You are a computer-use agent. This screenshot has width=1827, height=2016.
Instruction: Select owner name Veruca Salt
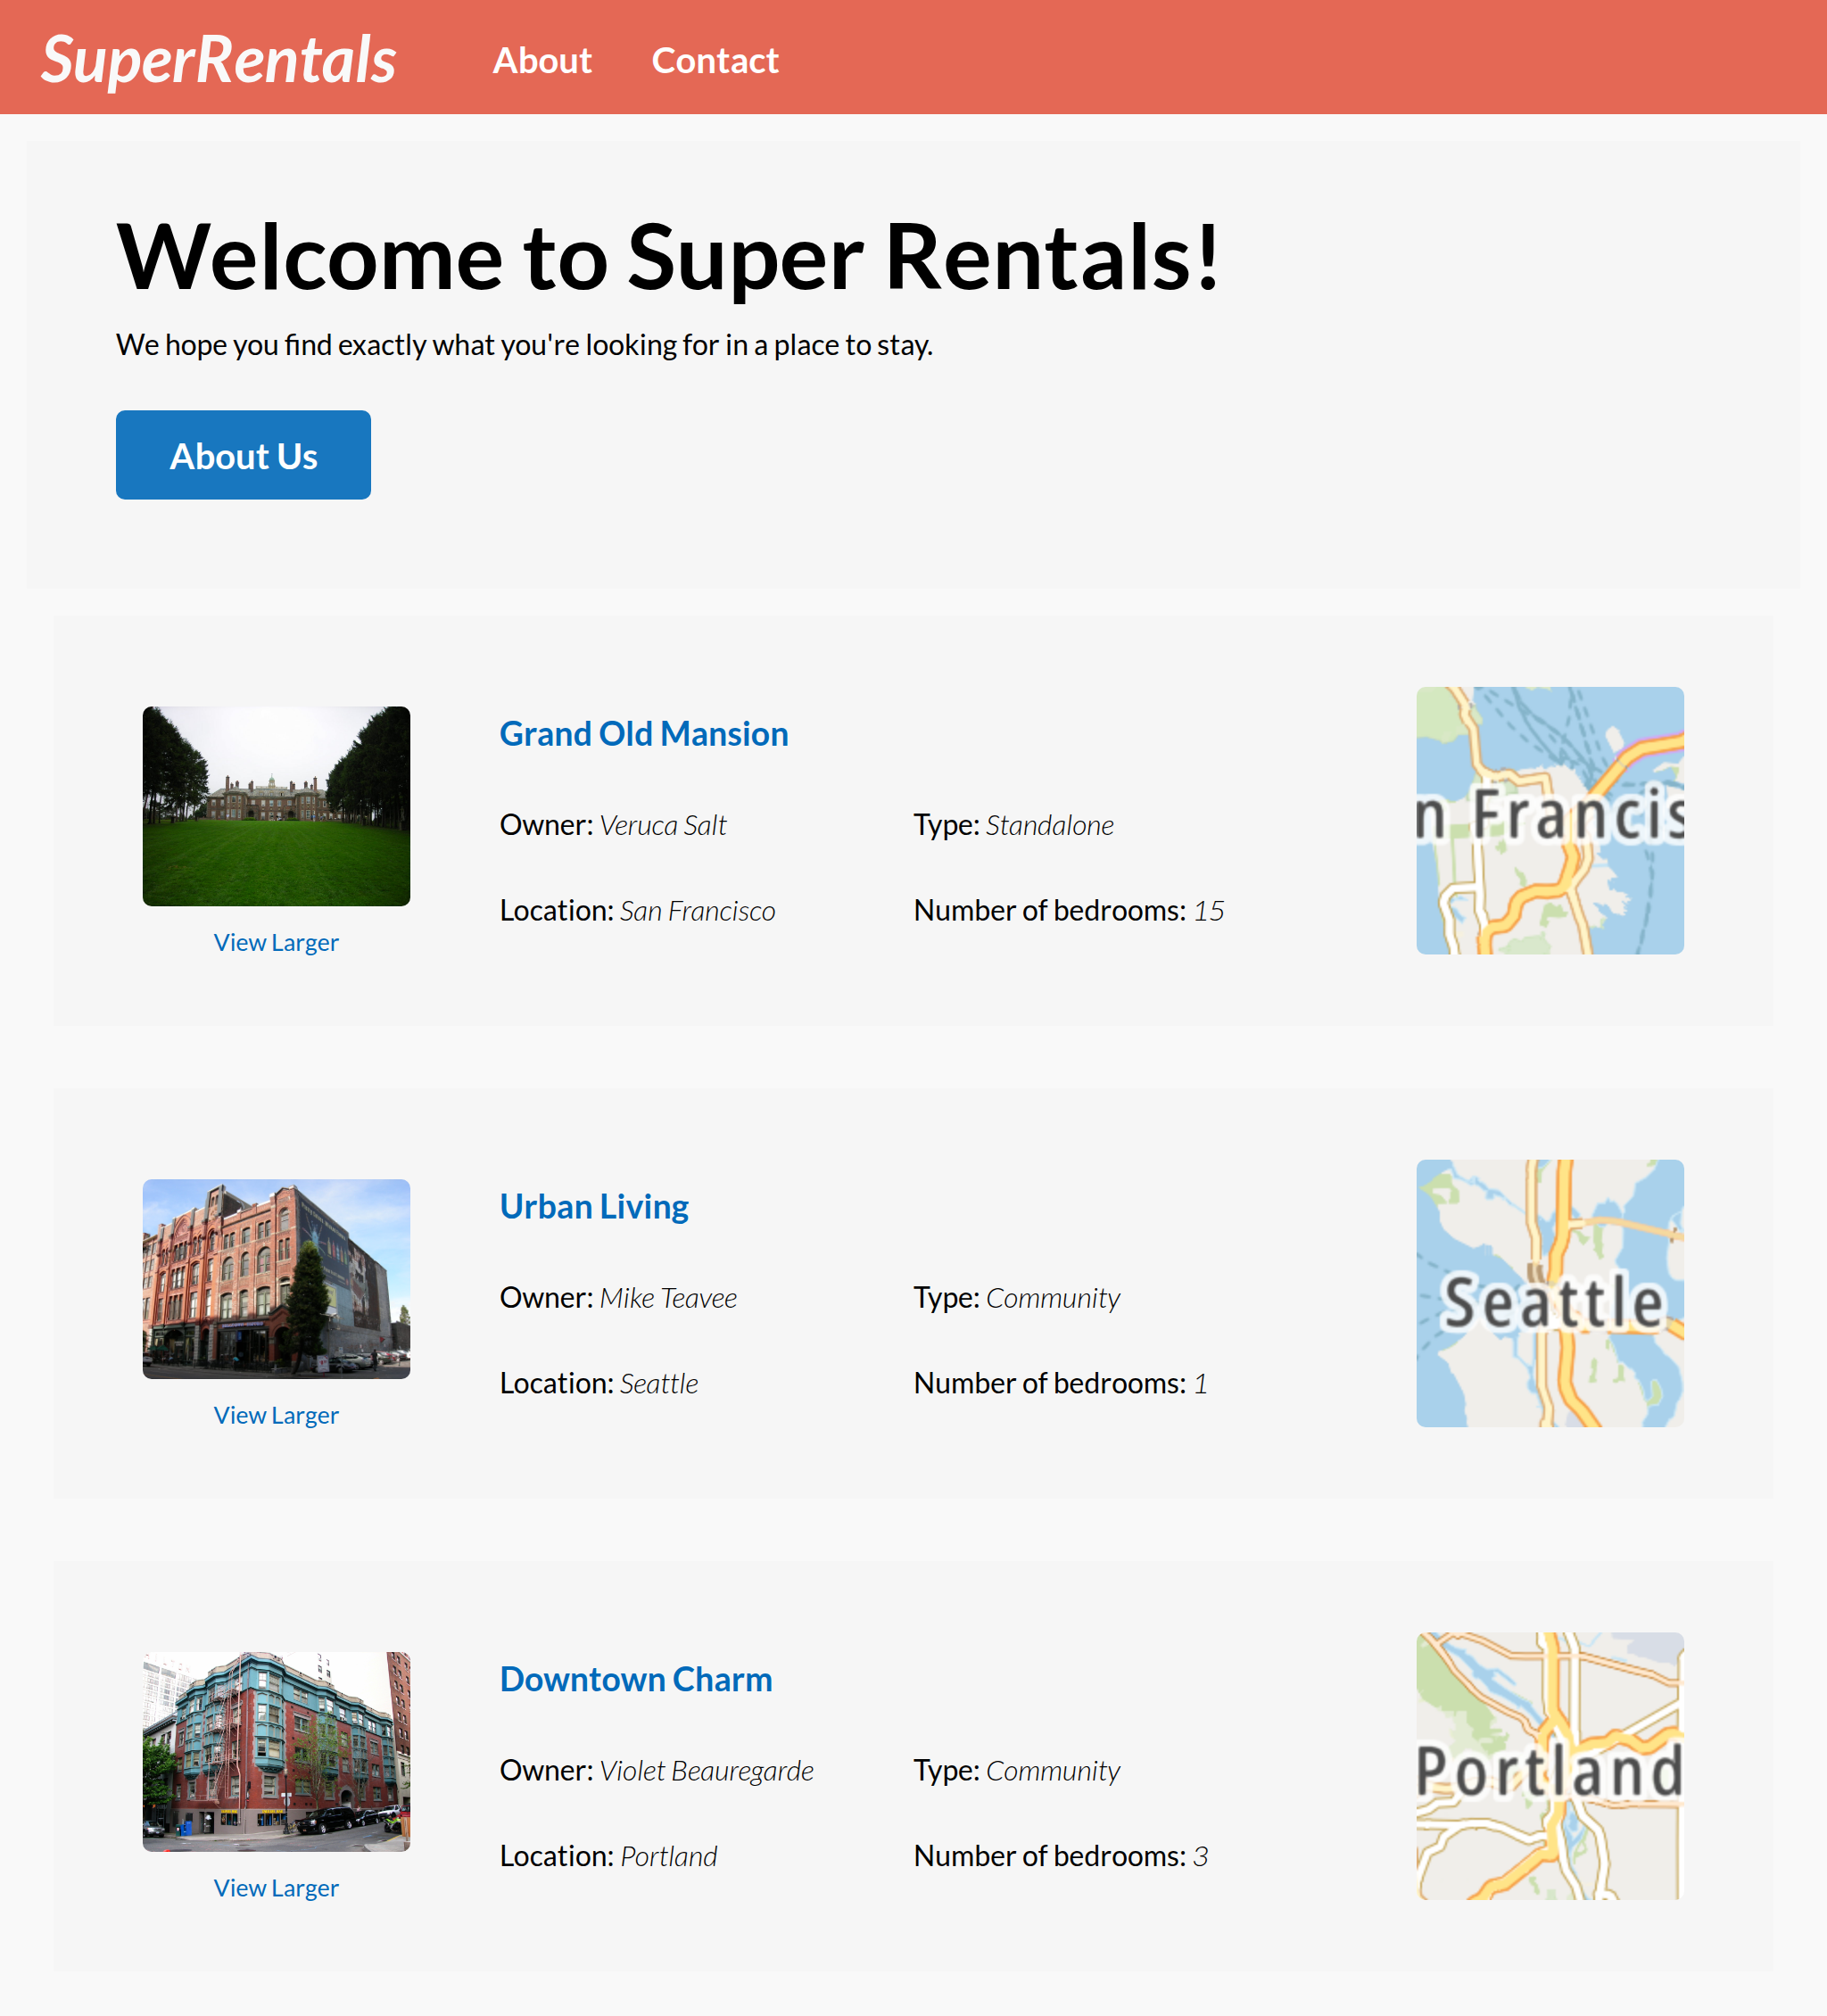click(x=663, y=825)
